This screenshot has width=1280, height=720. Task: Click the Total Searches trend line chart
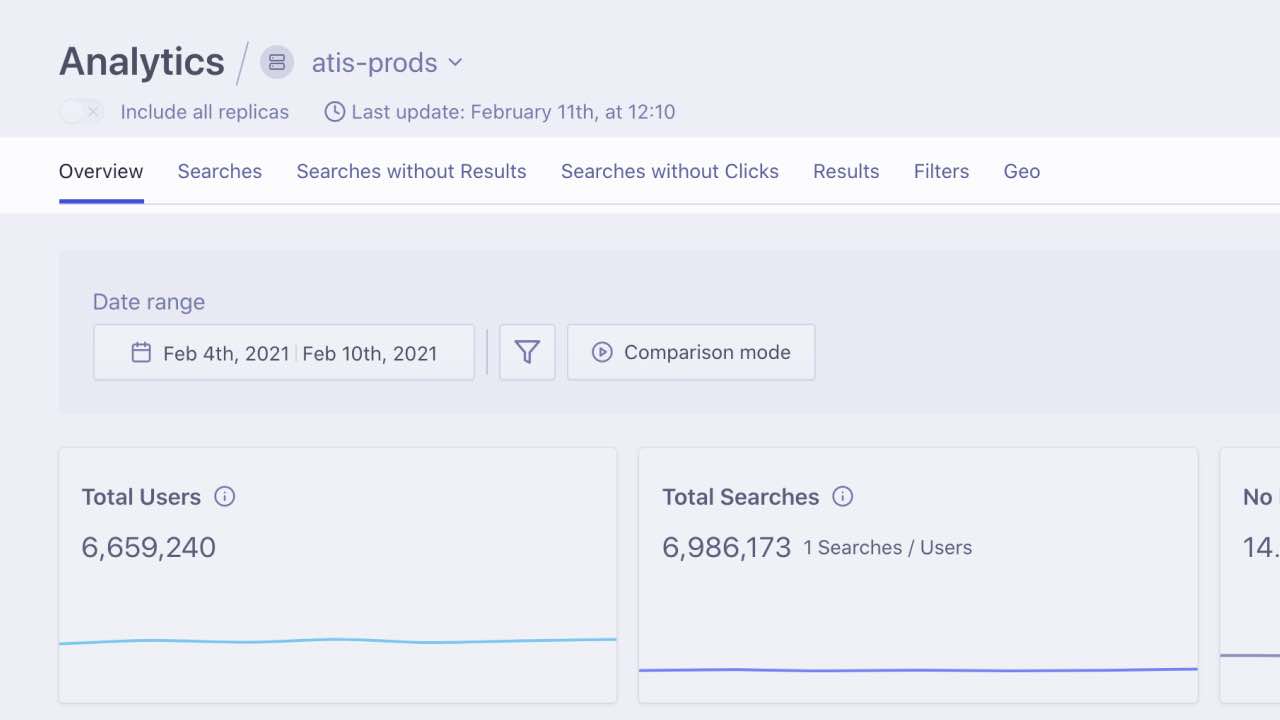coord(918,670)
